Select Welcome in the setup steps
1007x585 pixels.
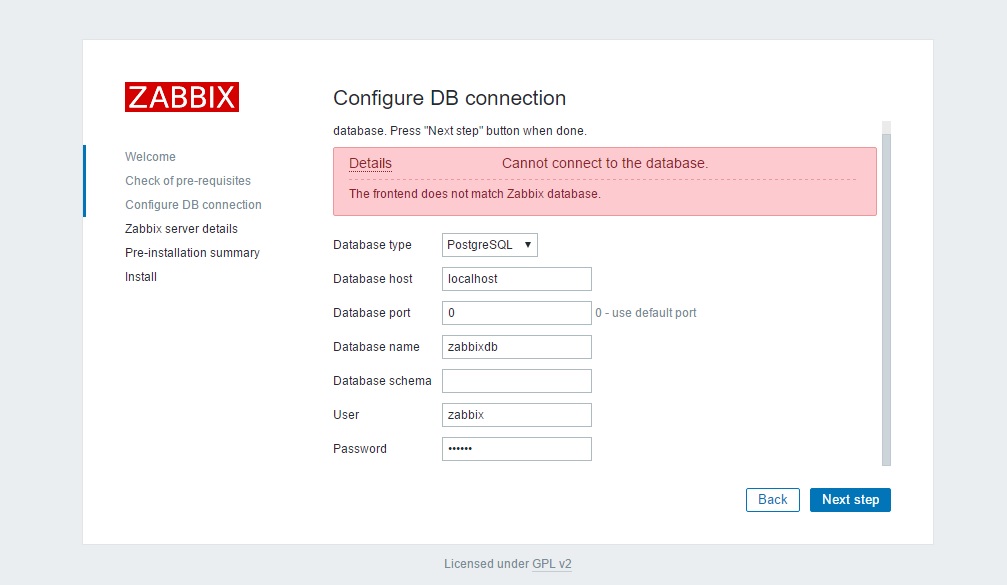tap(150, 157)
